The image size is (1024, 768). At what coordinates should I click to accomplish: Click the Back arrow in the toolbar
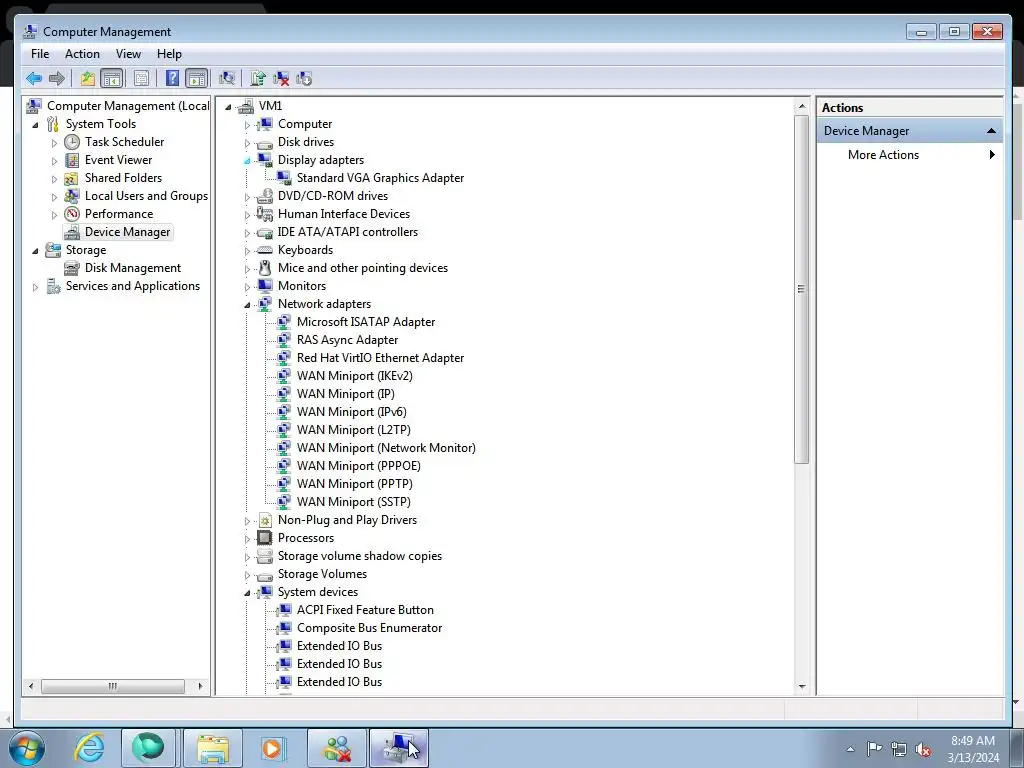(x=34, y=78)
